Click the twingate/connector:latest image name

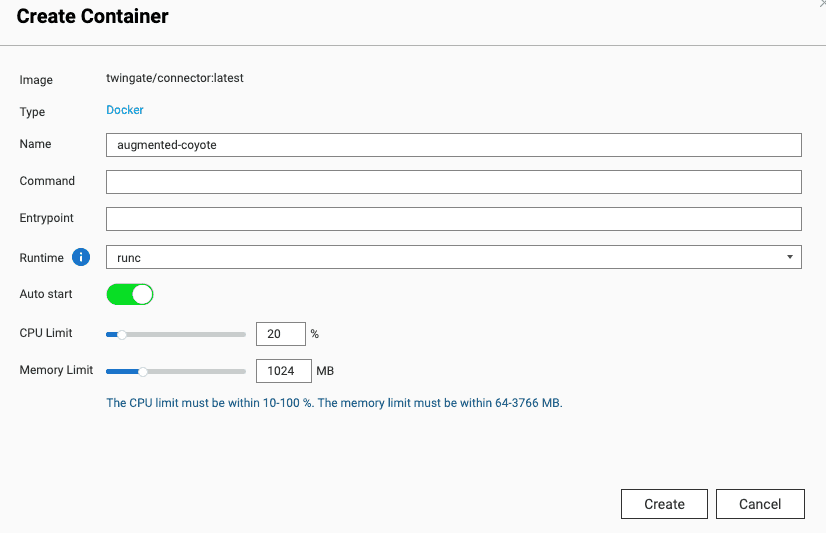click(x=174, y=78)
